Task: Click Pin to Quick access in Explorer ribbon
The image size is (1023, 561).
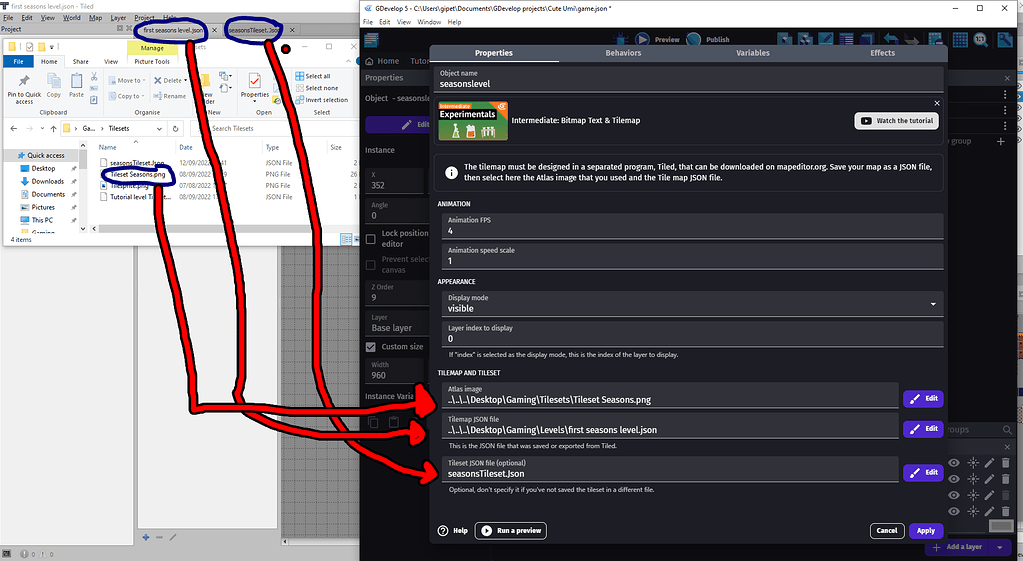Action: pos(24,89)
